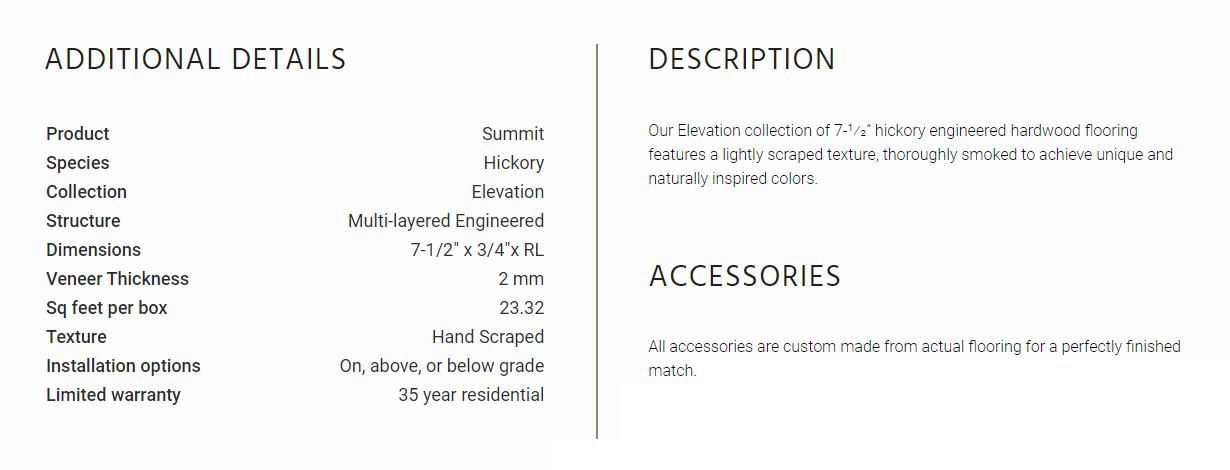Image resolution: width=1230 pixels, height=470 pixels.
Task: Click the Hickory species value
Action: tap(514, 163)
